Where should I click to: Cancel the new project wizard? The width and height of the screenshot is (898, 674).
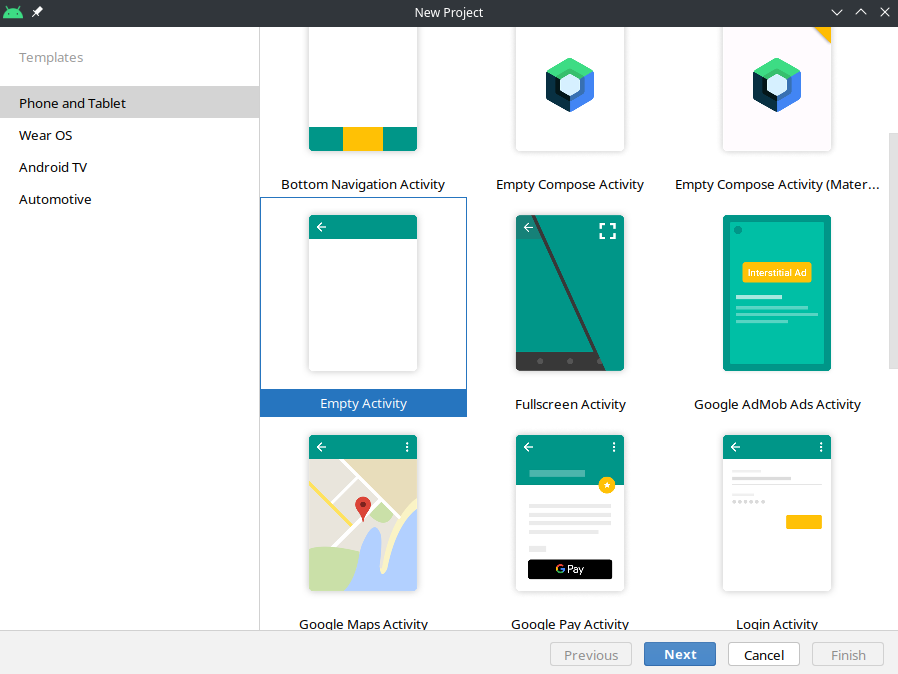point(763,654)
